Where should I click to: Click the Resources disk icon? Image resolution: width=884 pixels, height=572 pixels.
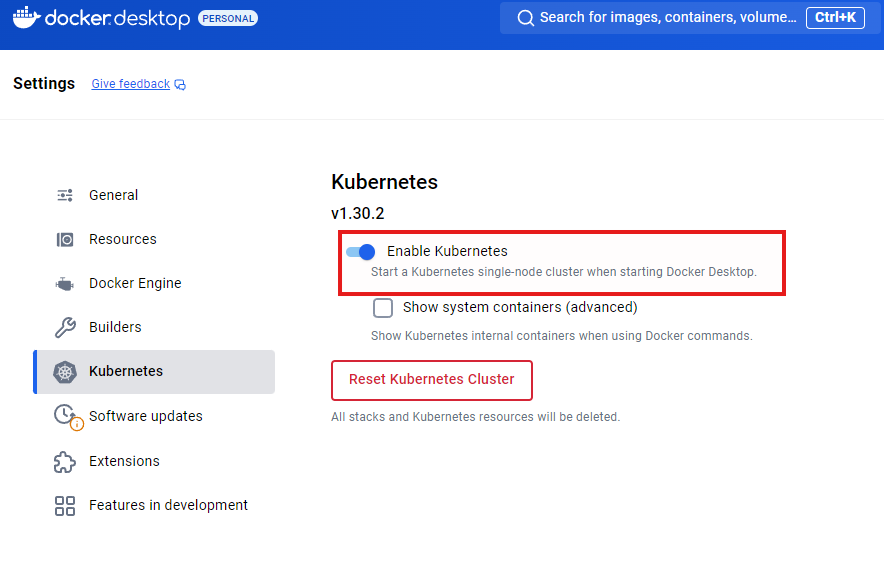tap(65, 240)
